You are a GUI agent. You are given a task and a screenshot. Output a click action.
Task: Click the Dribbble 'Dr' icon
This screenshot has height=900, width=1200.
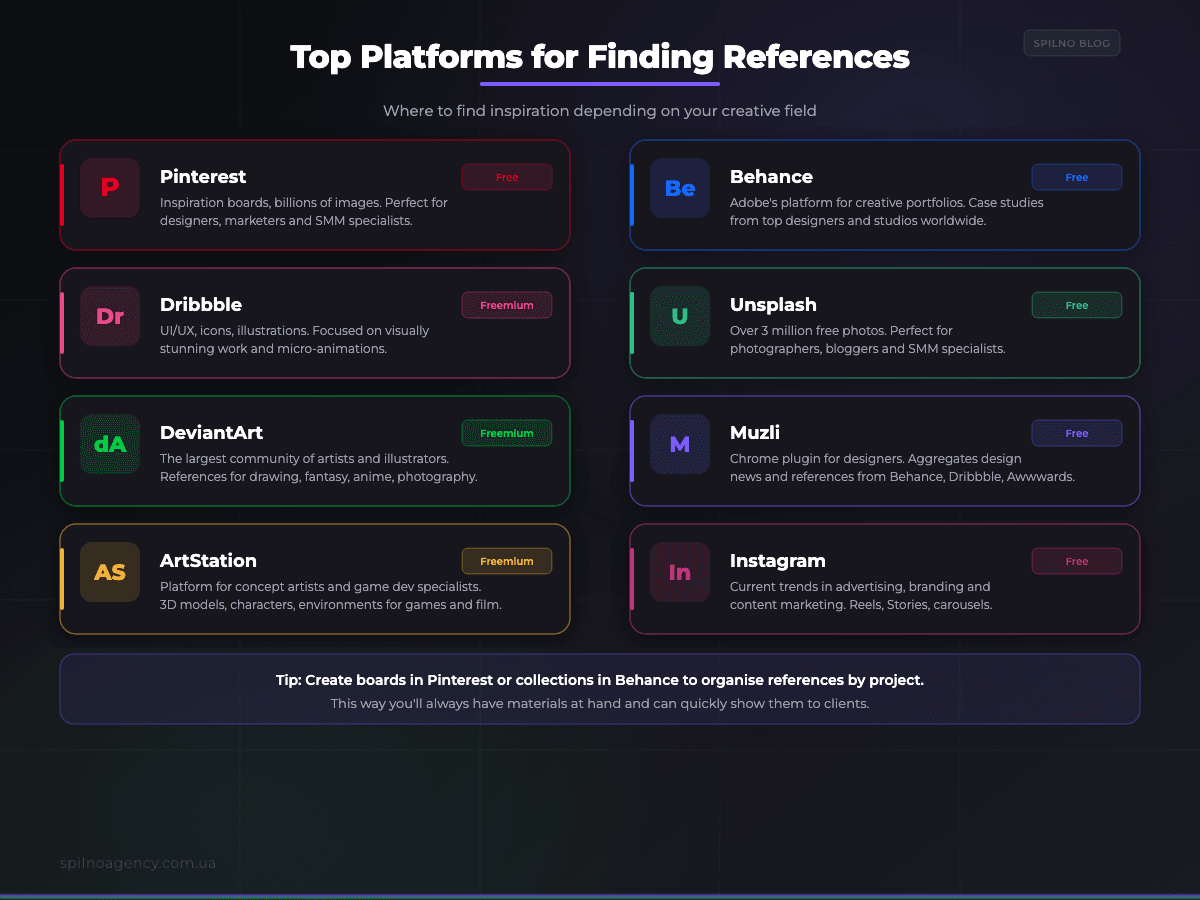tap(110, 316)
